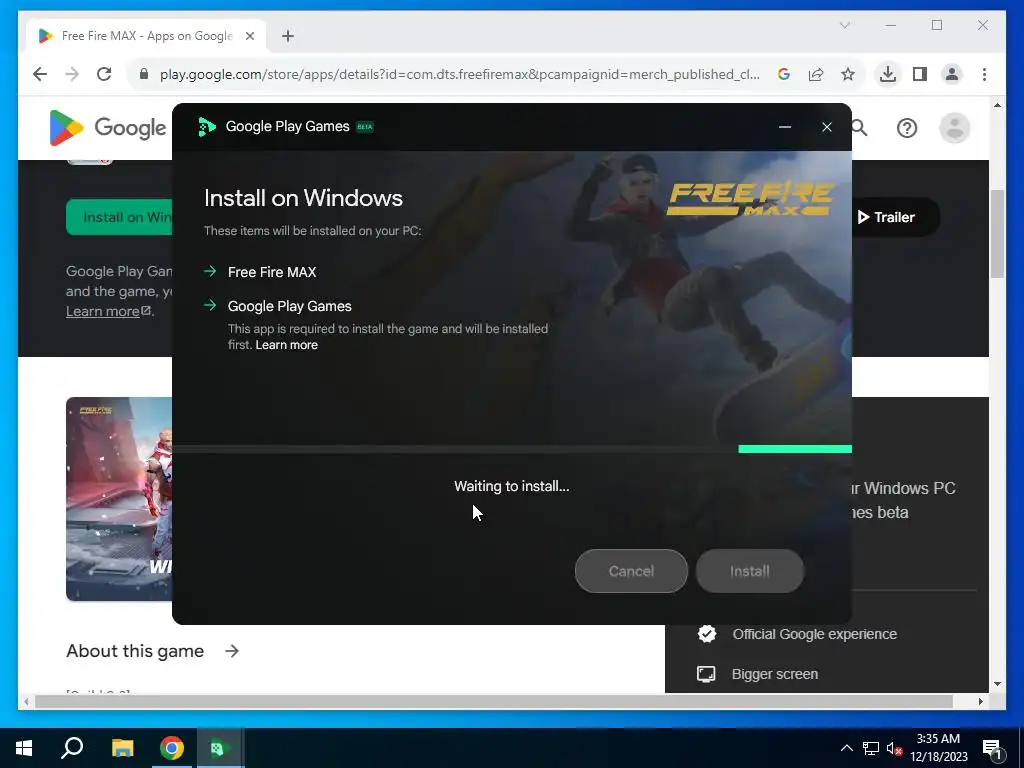1024x768 pixels.
Task: Open muted volume tray icon
Action: 894,748
